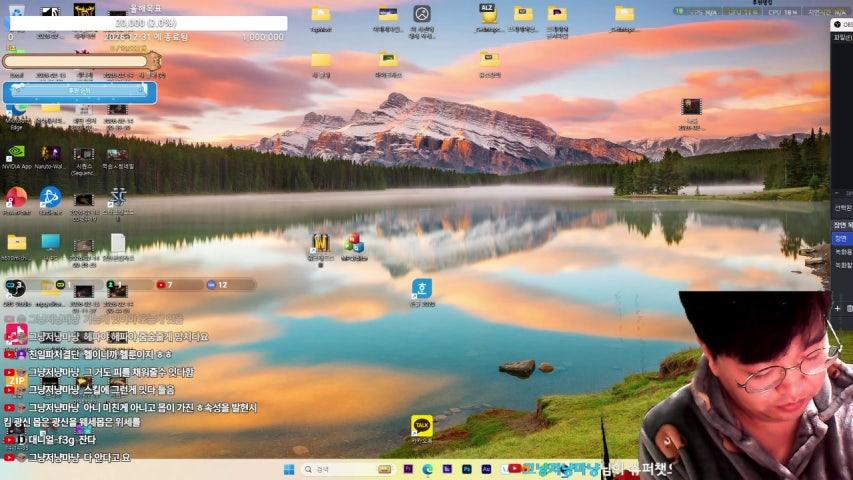Click the YouTube chat counter showing 7

[165, 285]
